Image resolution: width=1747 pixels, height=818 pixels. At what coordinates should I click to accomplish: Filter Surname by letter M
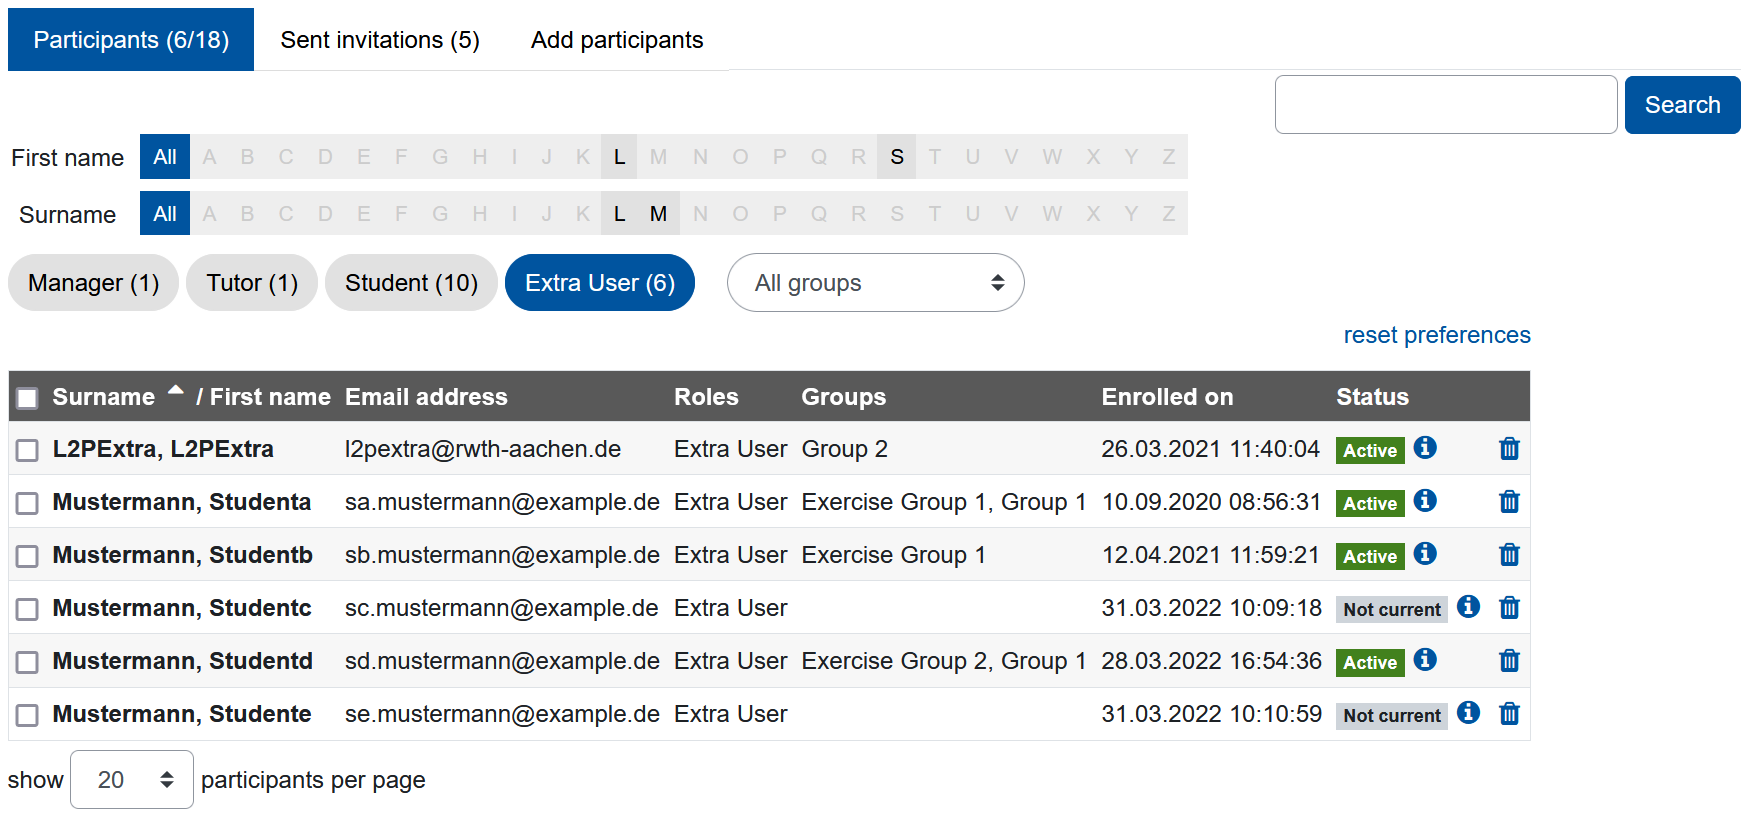pos(658,214)
